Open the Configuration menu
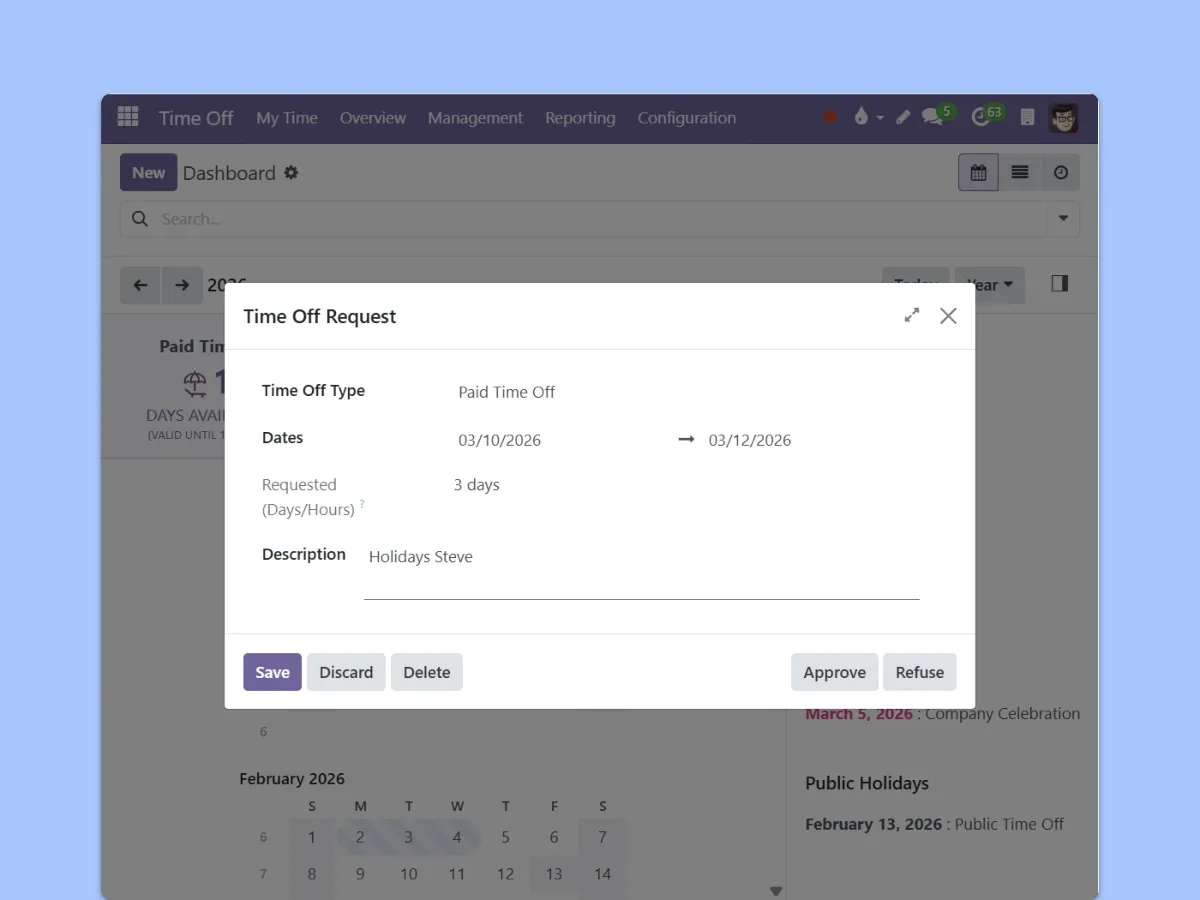Screen dimensions: 1200x900 point(686,118)
